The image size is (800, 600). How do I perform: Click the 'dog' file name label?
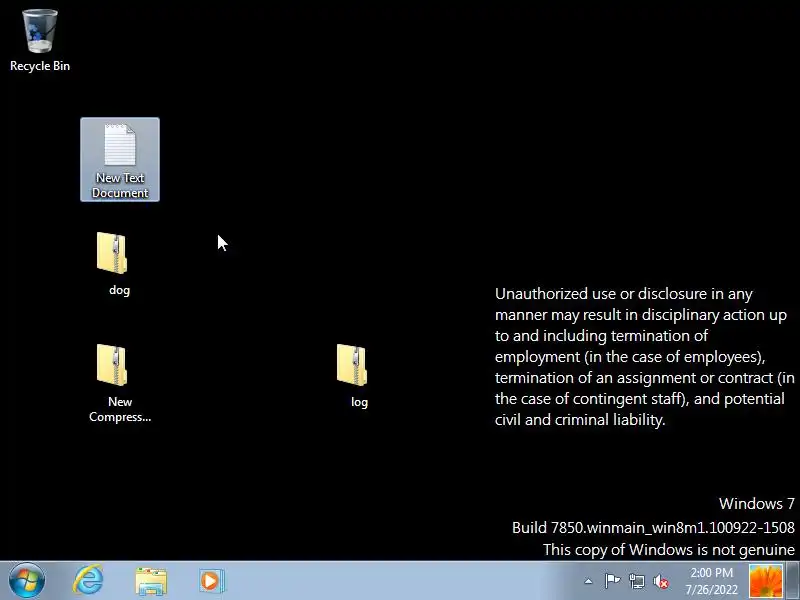tap(119, 290)
